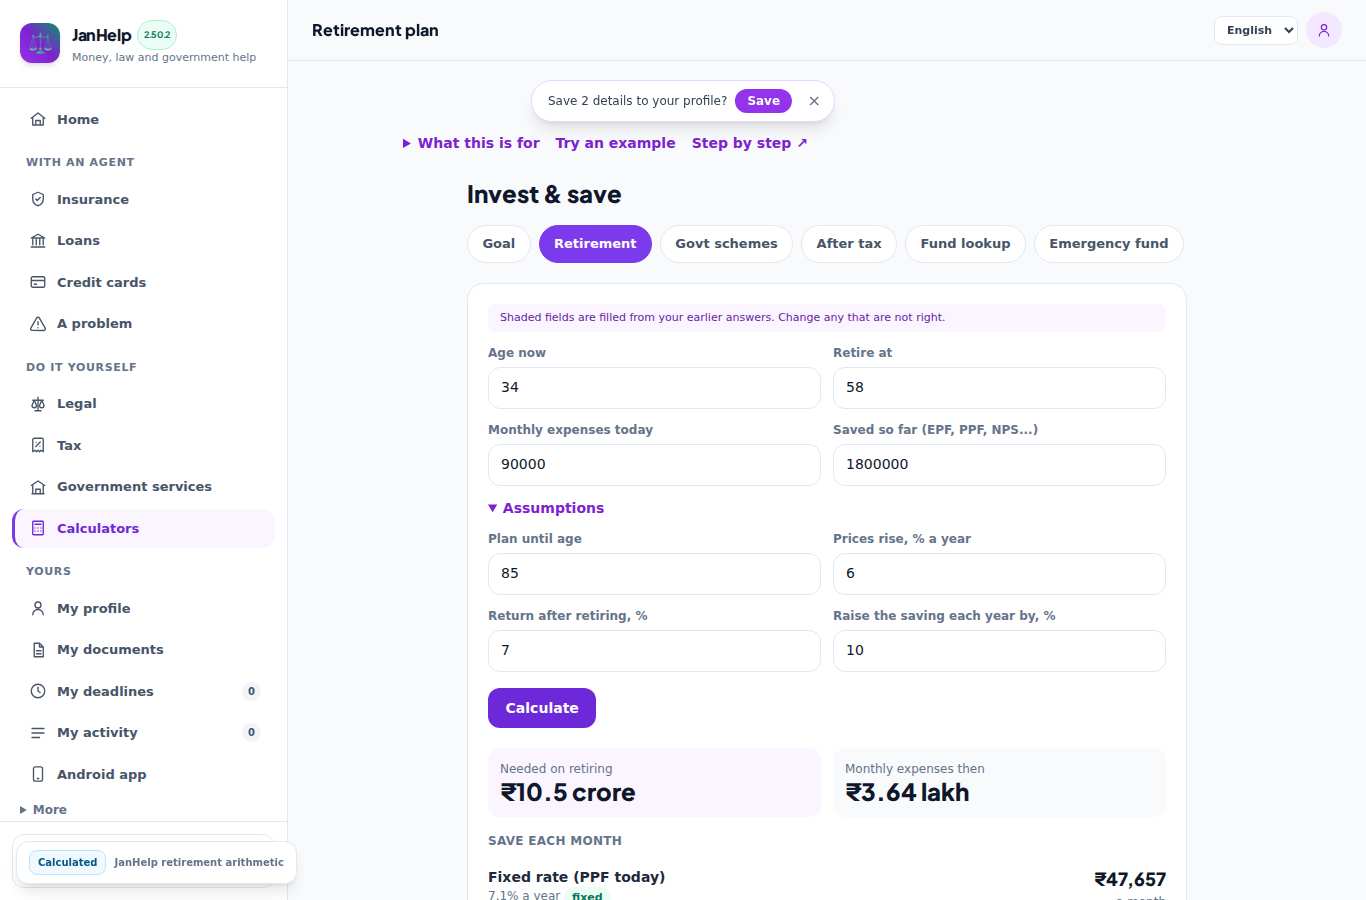1366x900 pixels.
Task: Save details to profile with Save button
Action: (x=763, y=101)
